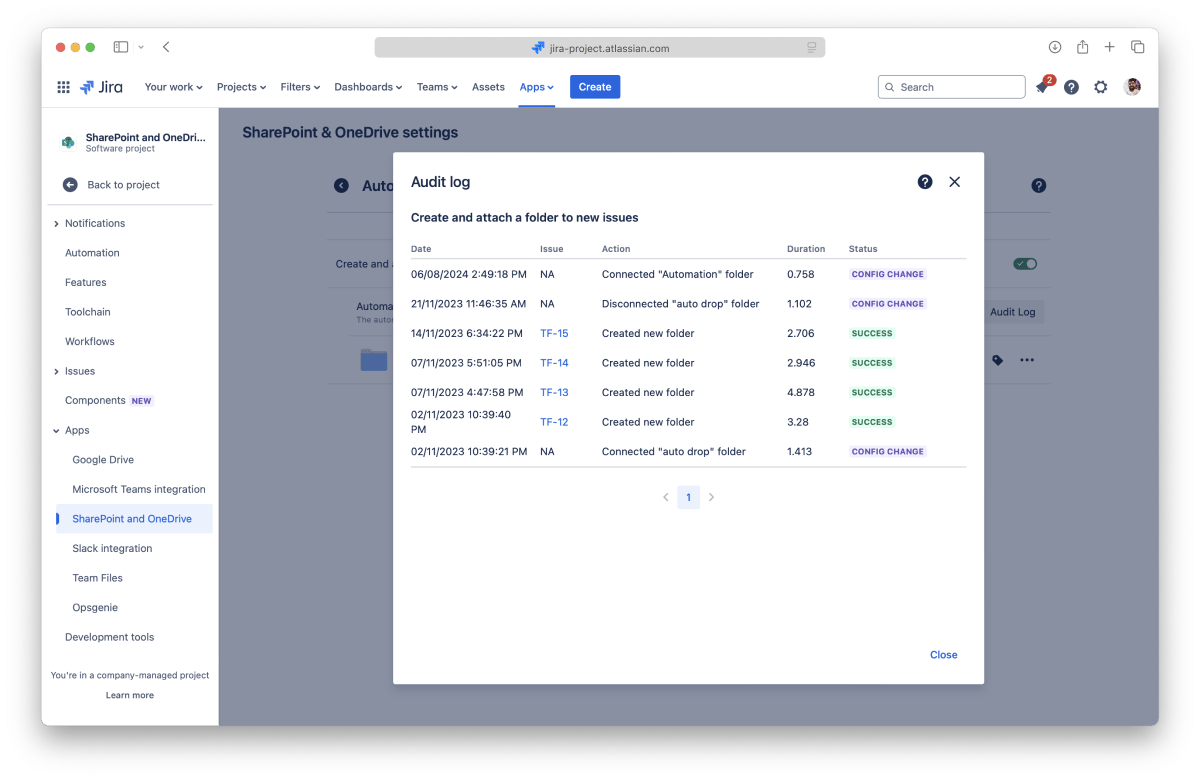This screenshot has width=1200, height=781.
Task: Click the blue Create button
Action: coord(594,87)
